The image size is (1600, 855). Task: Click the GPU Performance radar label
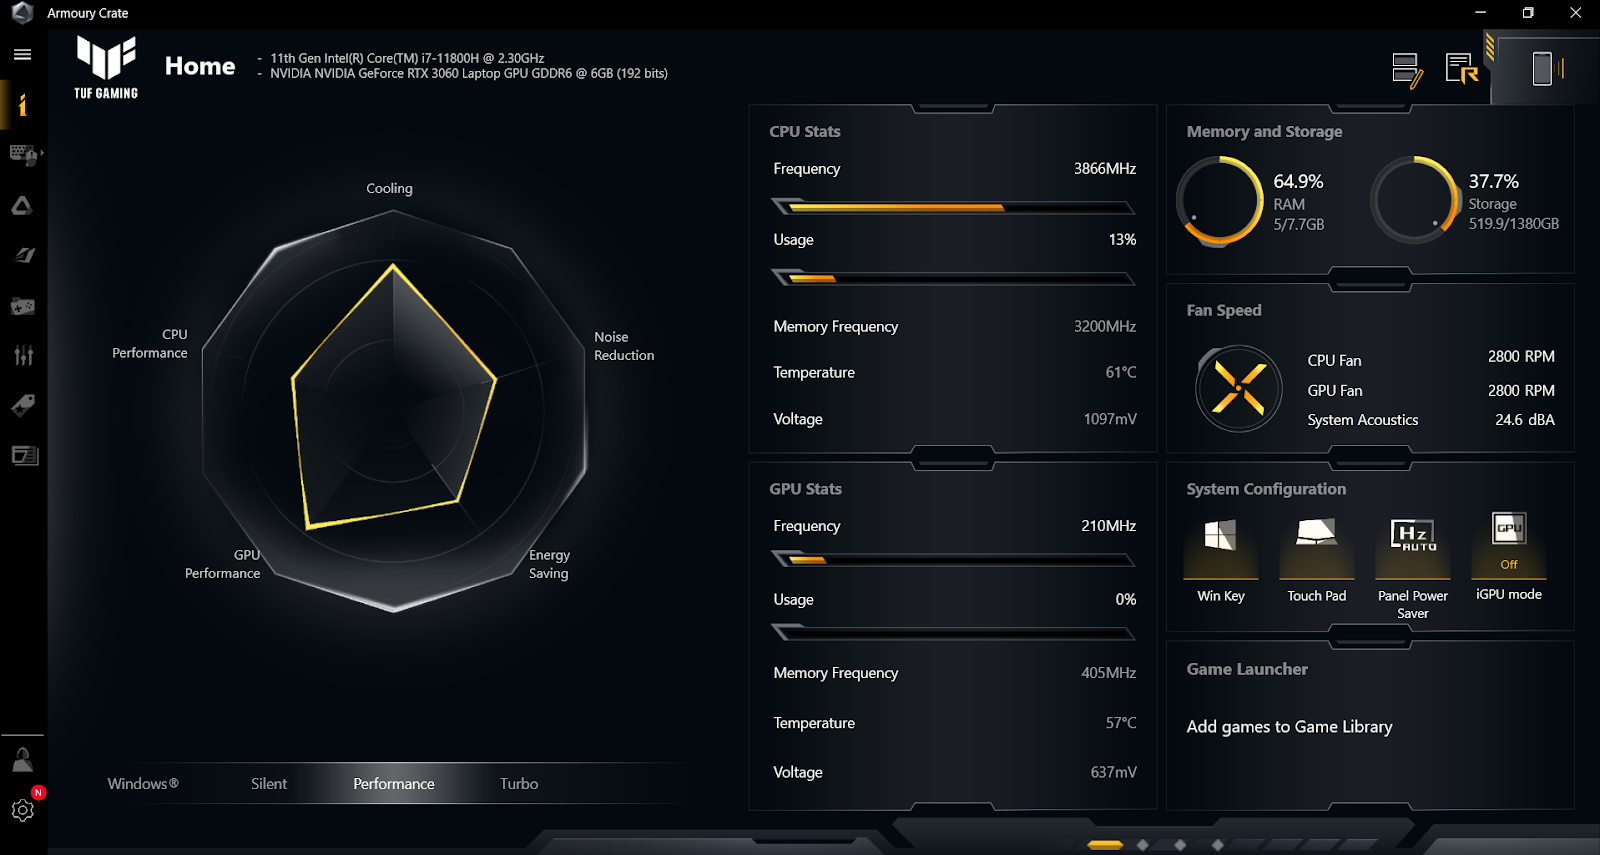click(222, 564)
